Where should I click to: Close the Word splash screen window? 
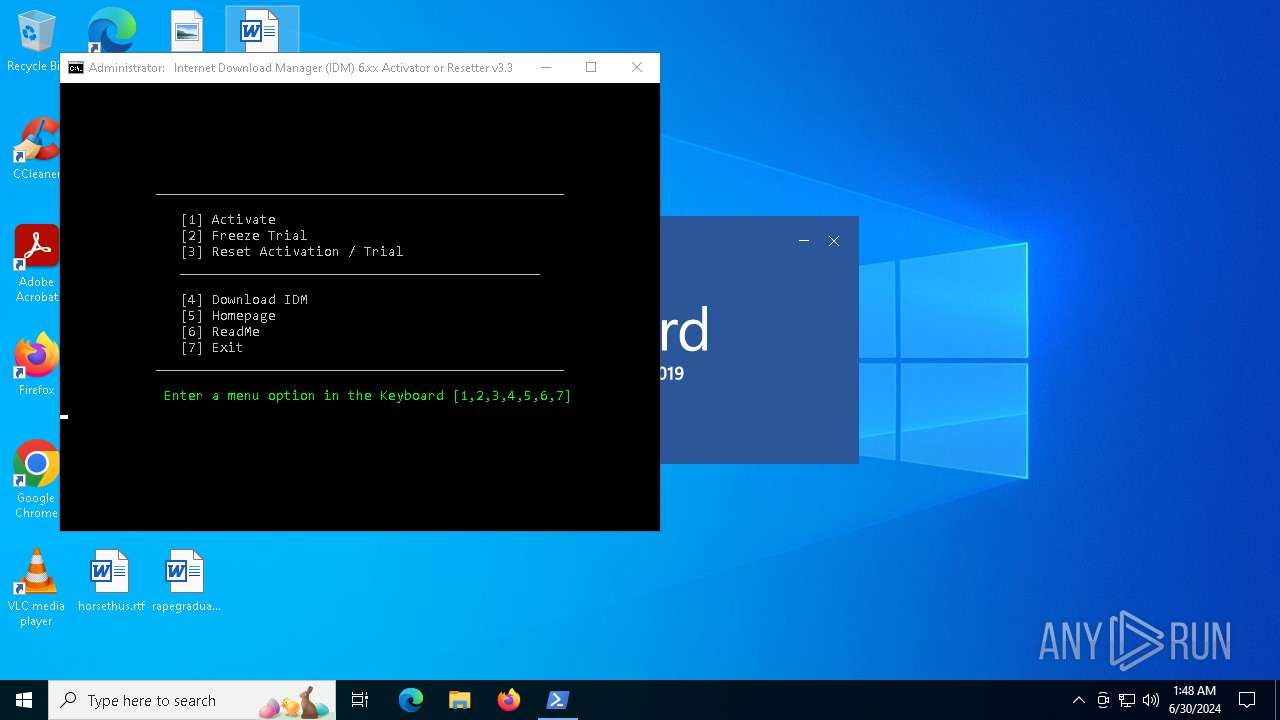point(834,241)
